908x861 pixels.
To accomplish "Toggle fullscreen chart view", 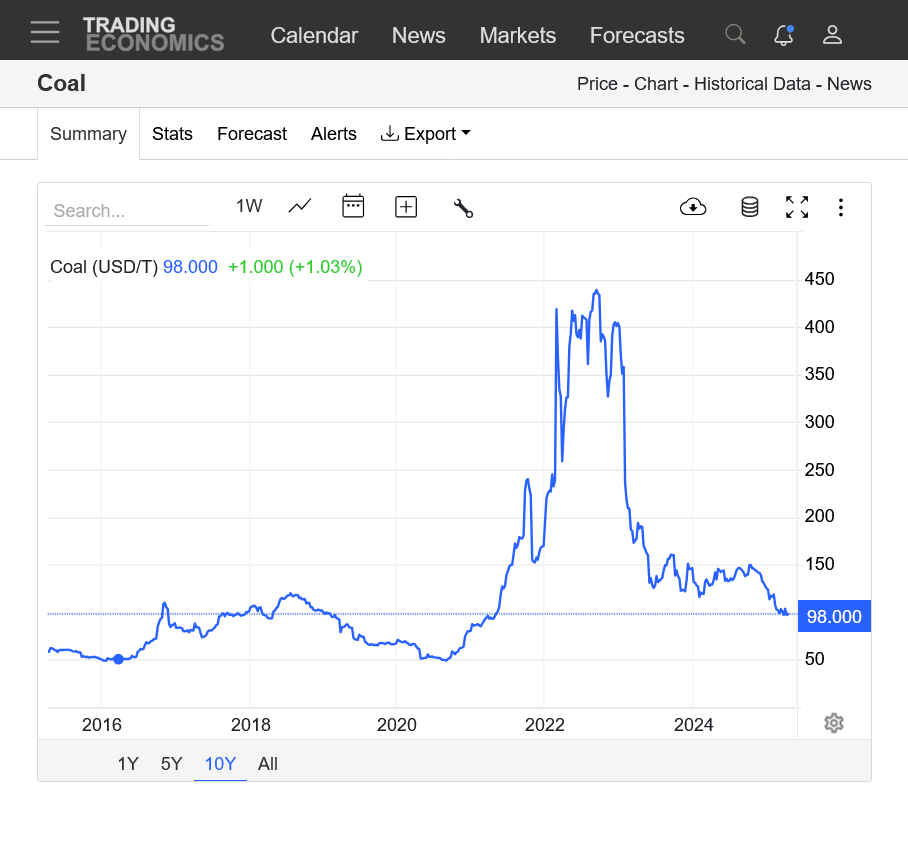I will click(797, 207).
